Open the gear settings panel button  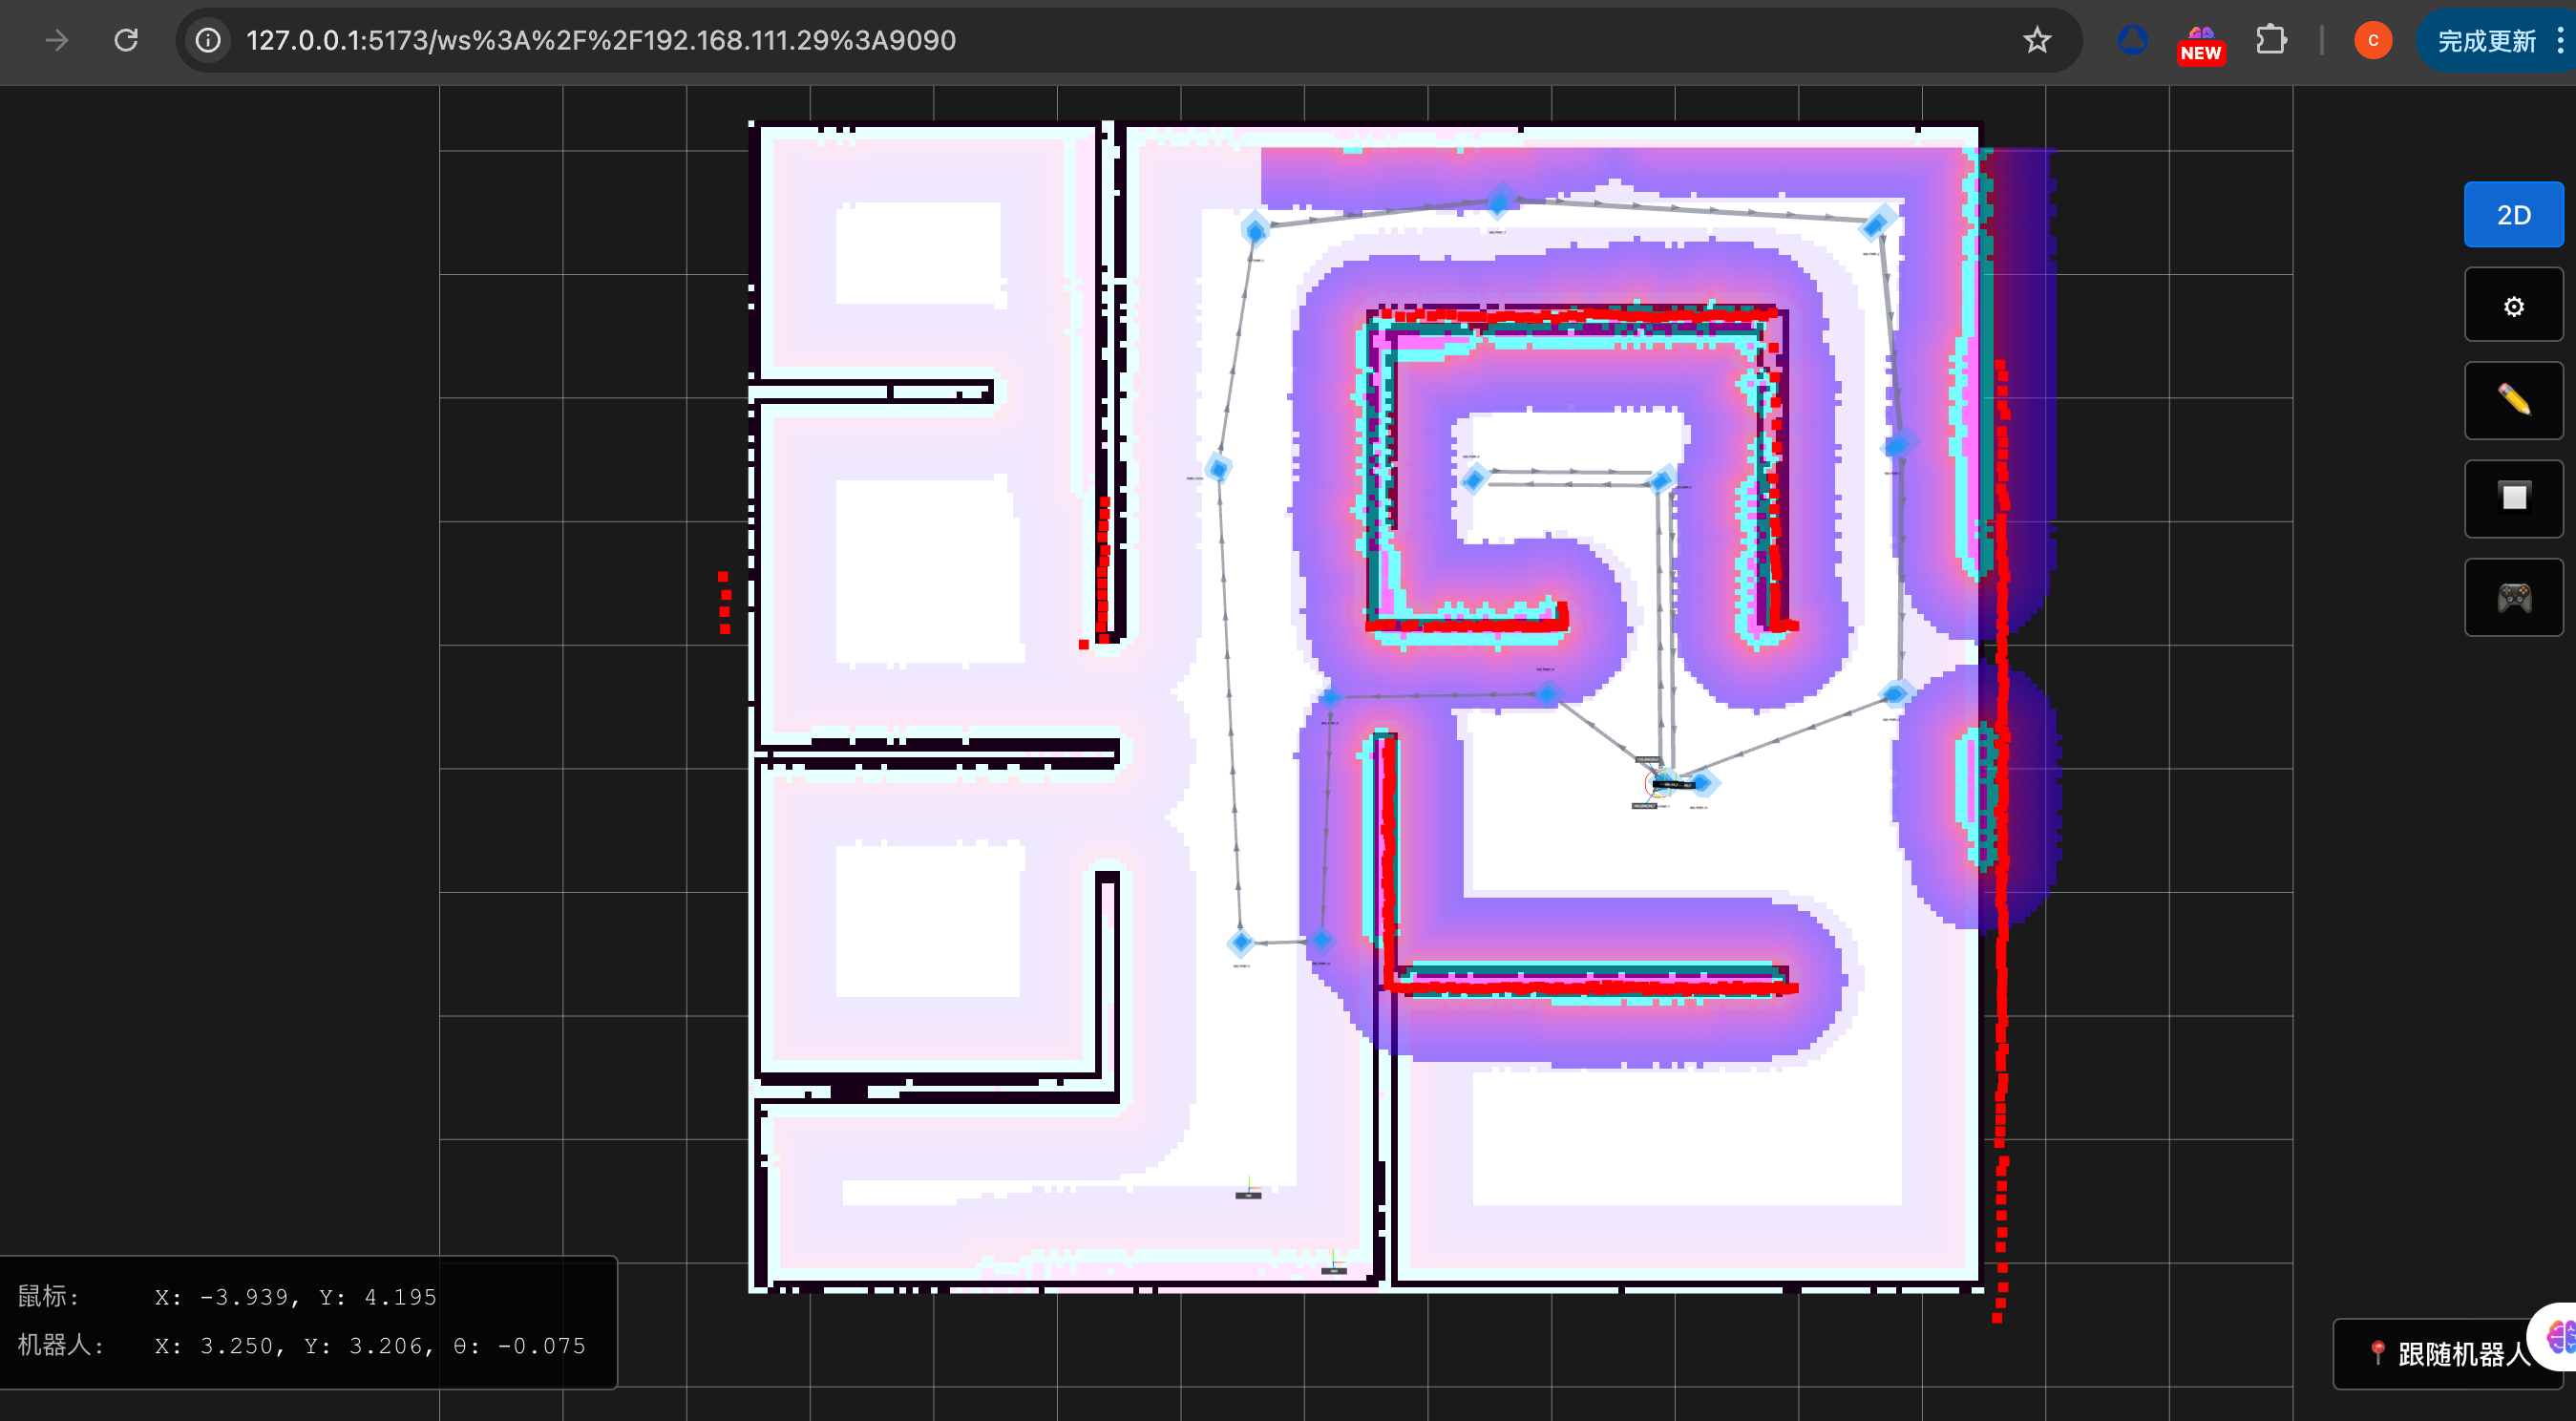click(2513, 306)
